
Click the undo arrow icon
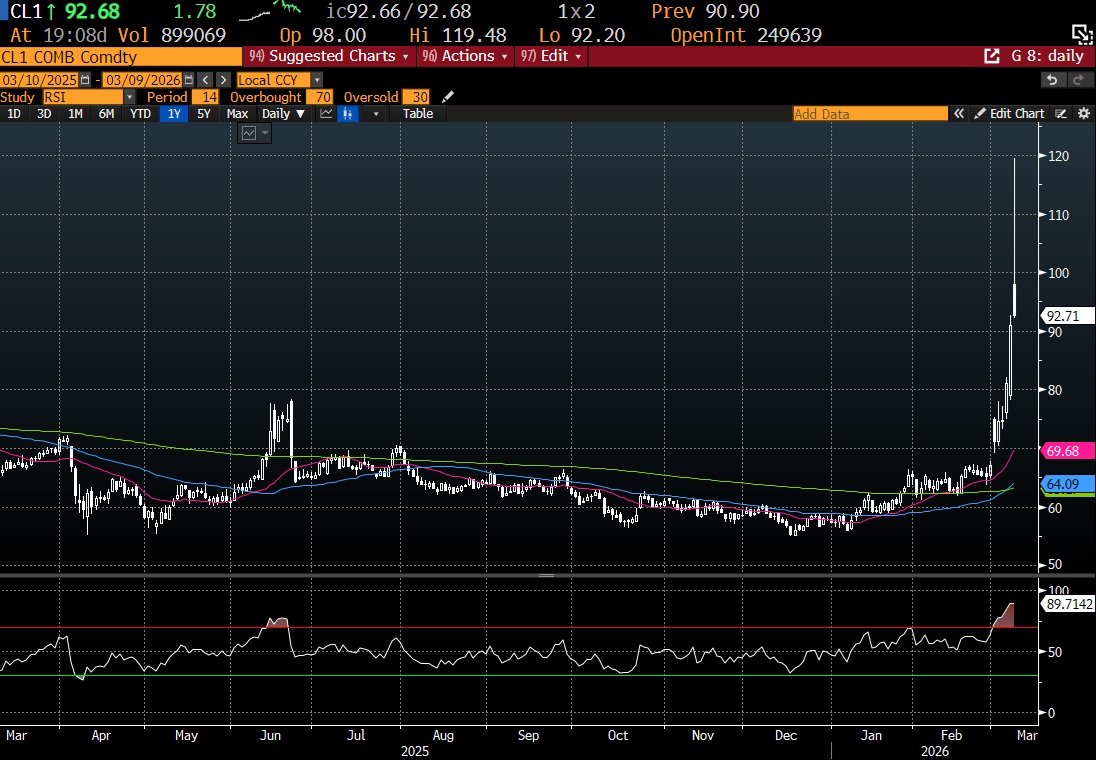[x=1052, y=80]
